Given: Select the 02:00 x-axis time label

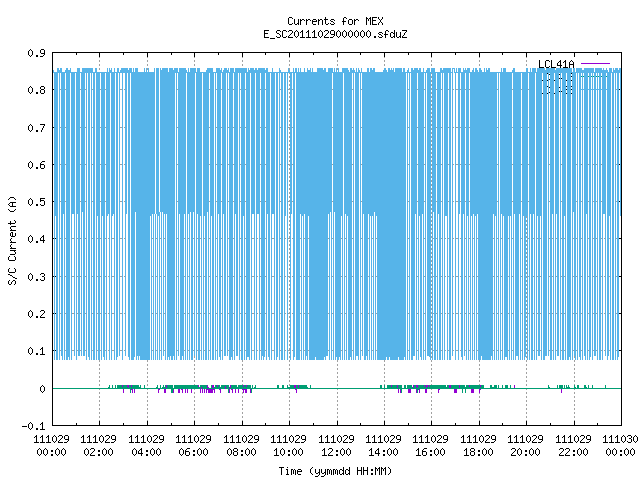Looking at the screenshot, I should click(98, 452).
